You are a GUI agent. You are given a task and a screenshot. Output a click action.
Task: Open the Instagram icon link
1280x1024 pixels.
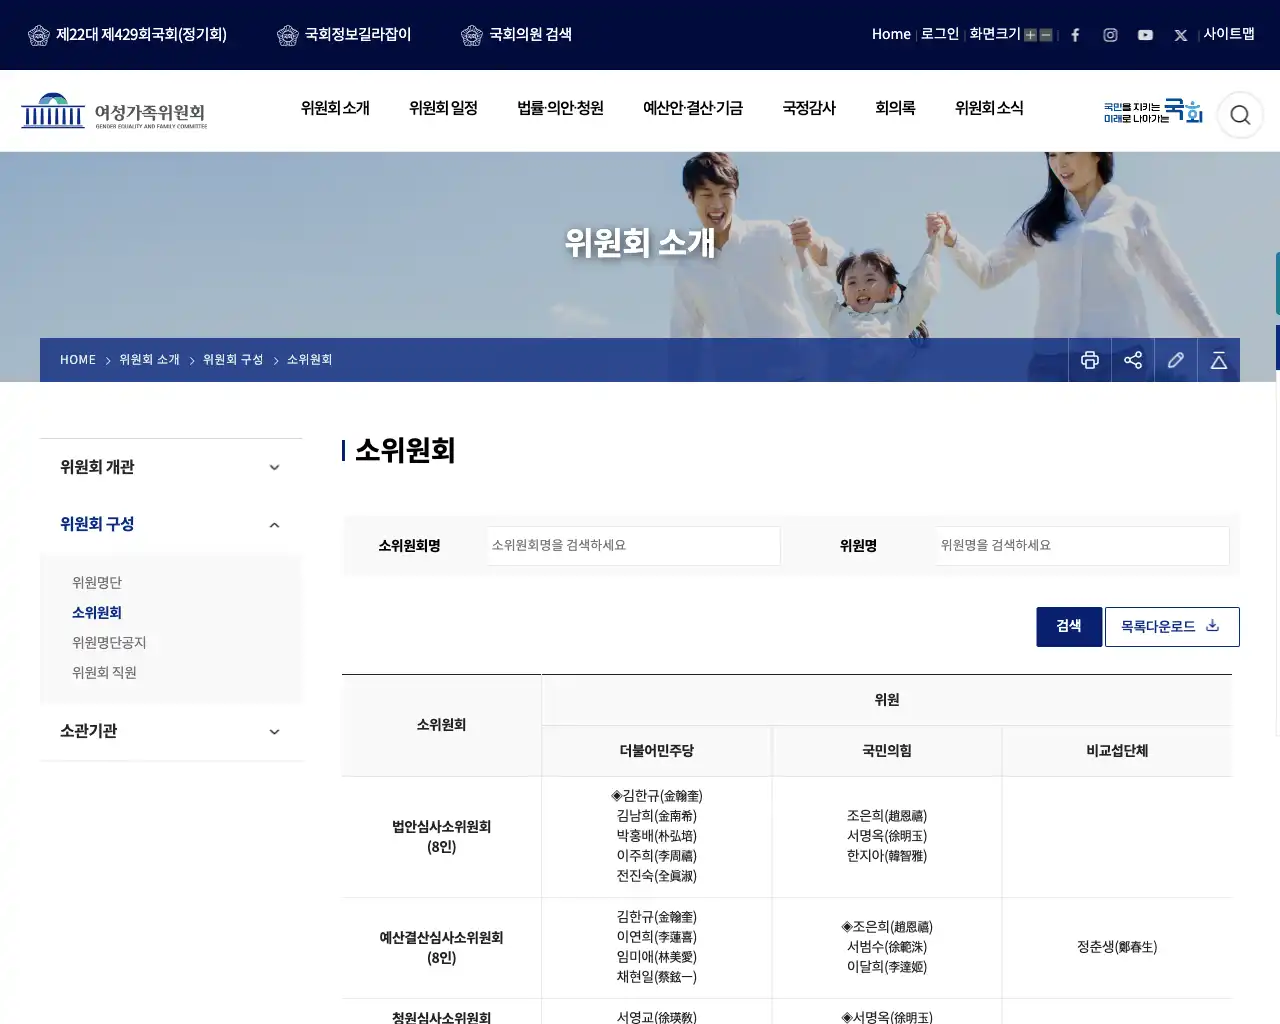1110,35
